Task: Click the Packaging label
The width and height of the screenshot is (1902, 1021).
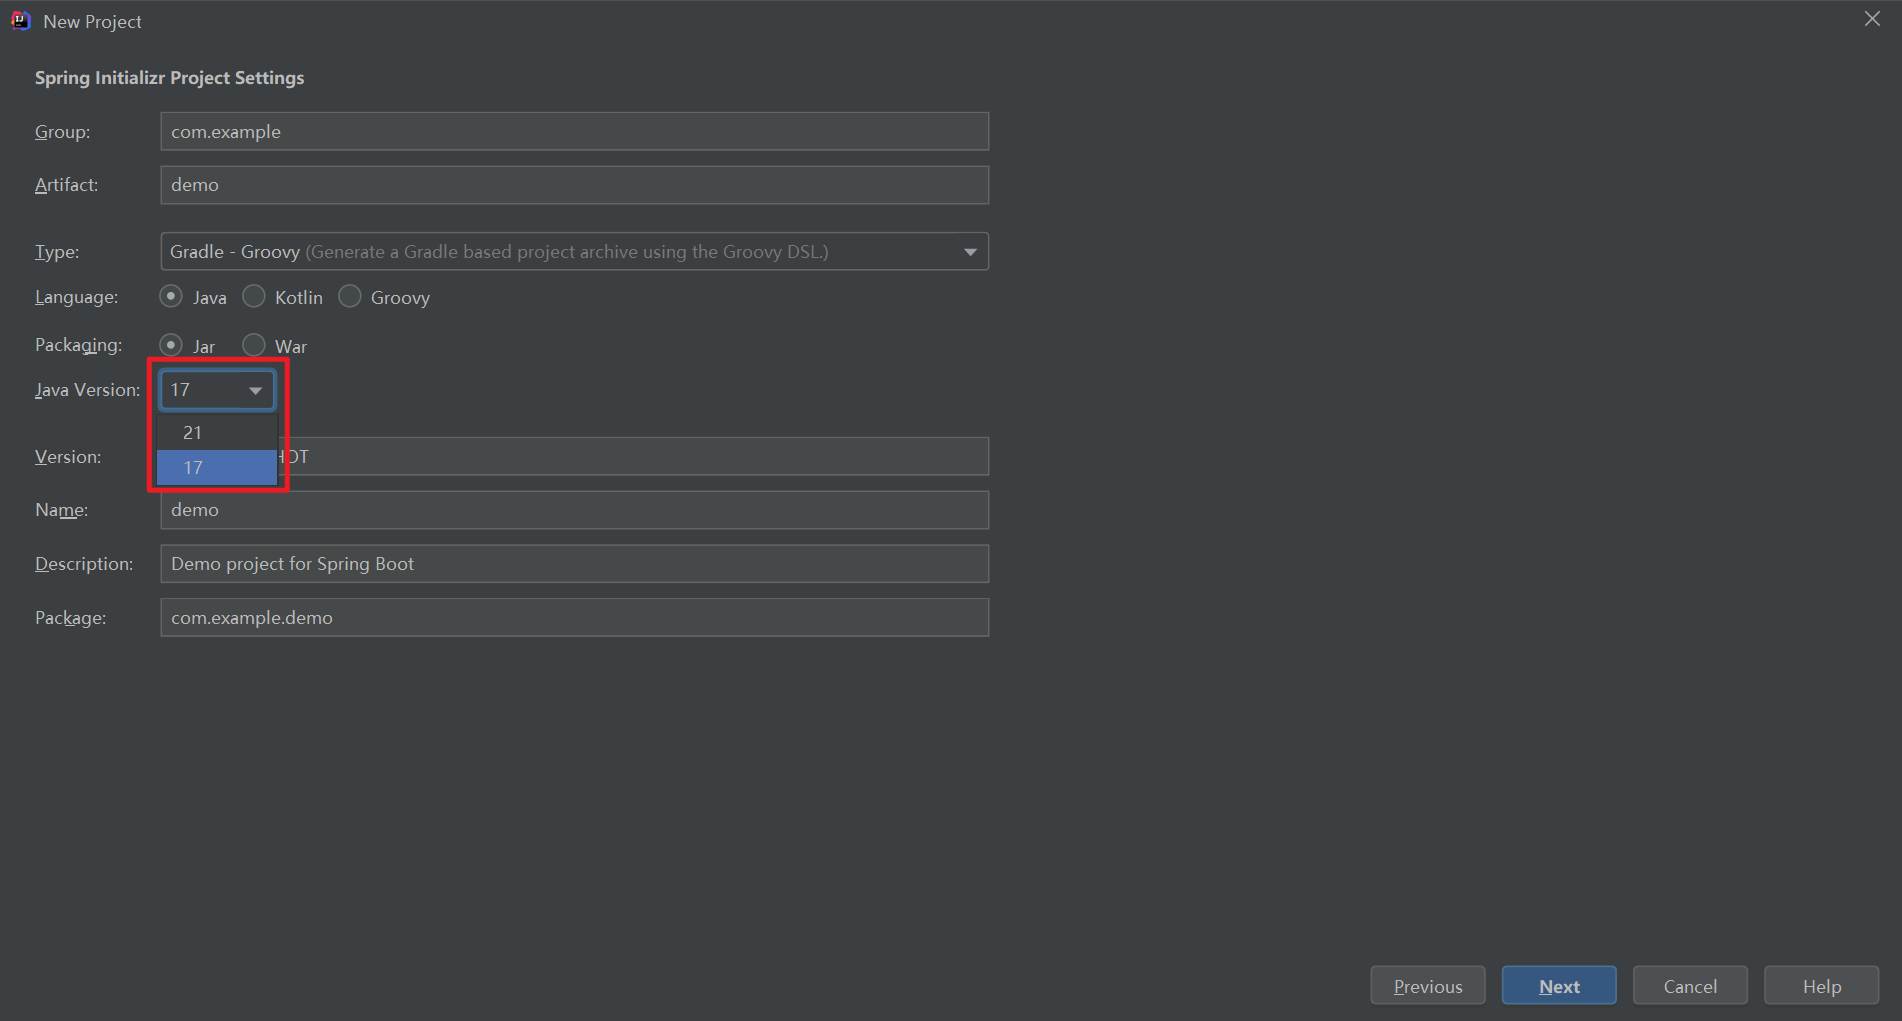Action: (78, 345)
